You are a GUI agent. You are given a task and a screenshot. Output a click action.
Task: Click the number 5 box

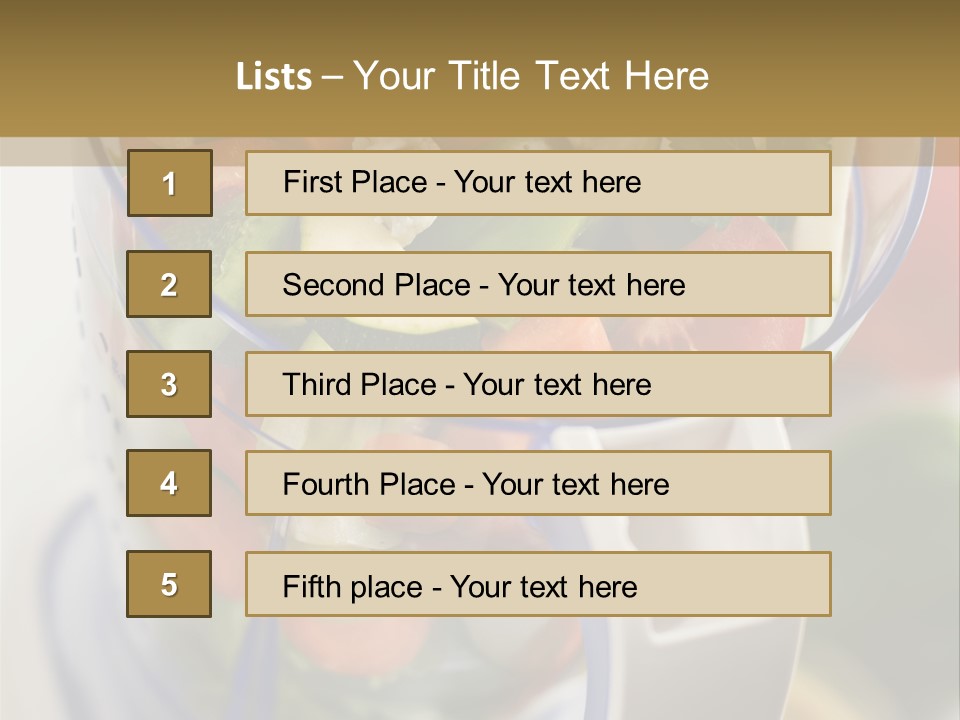169,584
